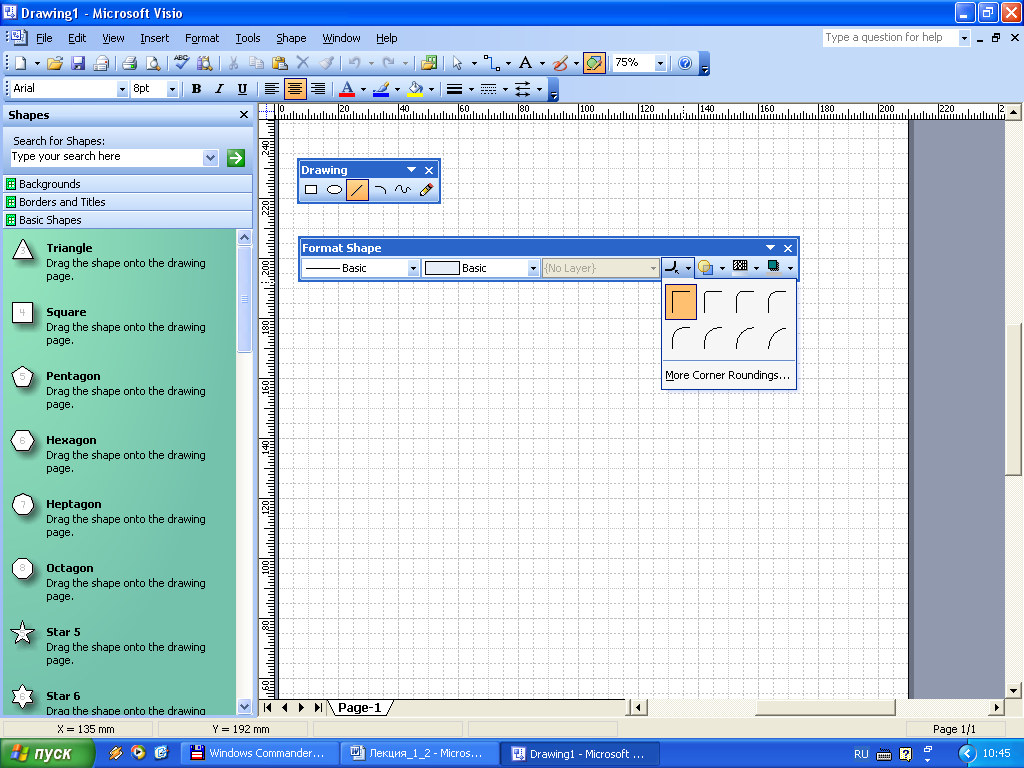This screenshot has height=768, width=1024.
Task: Toggle the Drawing Tools toolbar button
Action: [594, 63]
